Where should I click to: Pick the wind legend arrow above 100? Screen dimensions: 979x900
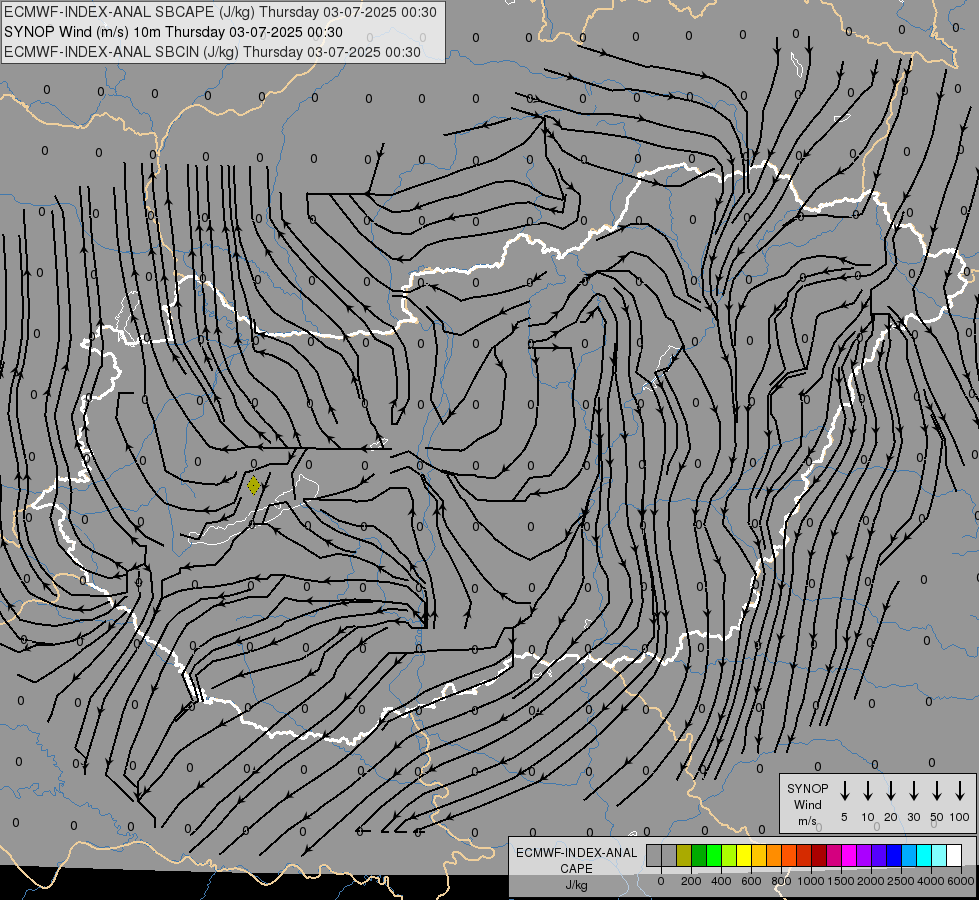point(960,791)
